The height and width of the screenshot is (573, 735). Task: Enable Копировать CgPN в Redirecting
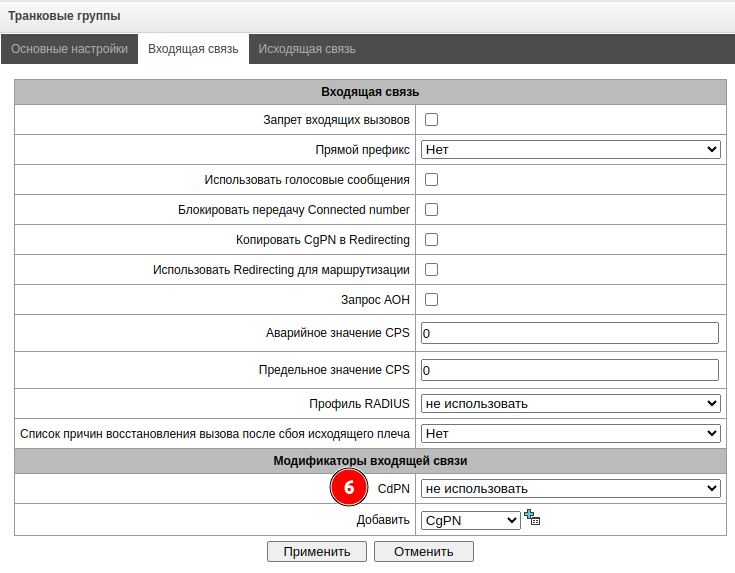pyautogui.click(x=432, y=240)
